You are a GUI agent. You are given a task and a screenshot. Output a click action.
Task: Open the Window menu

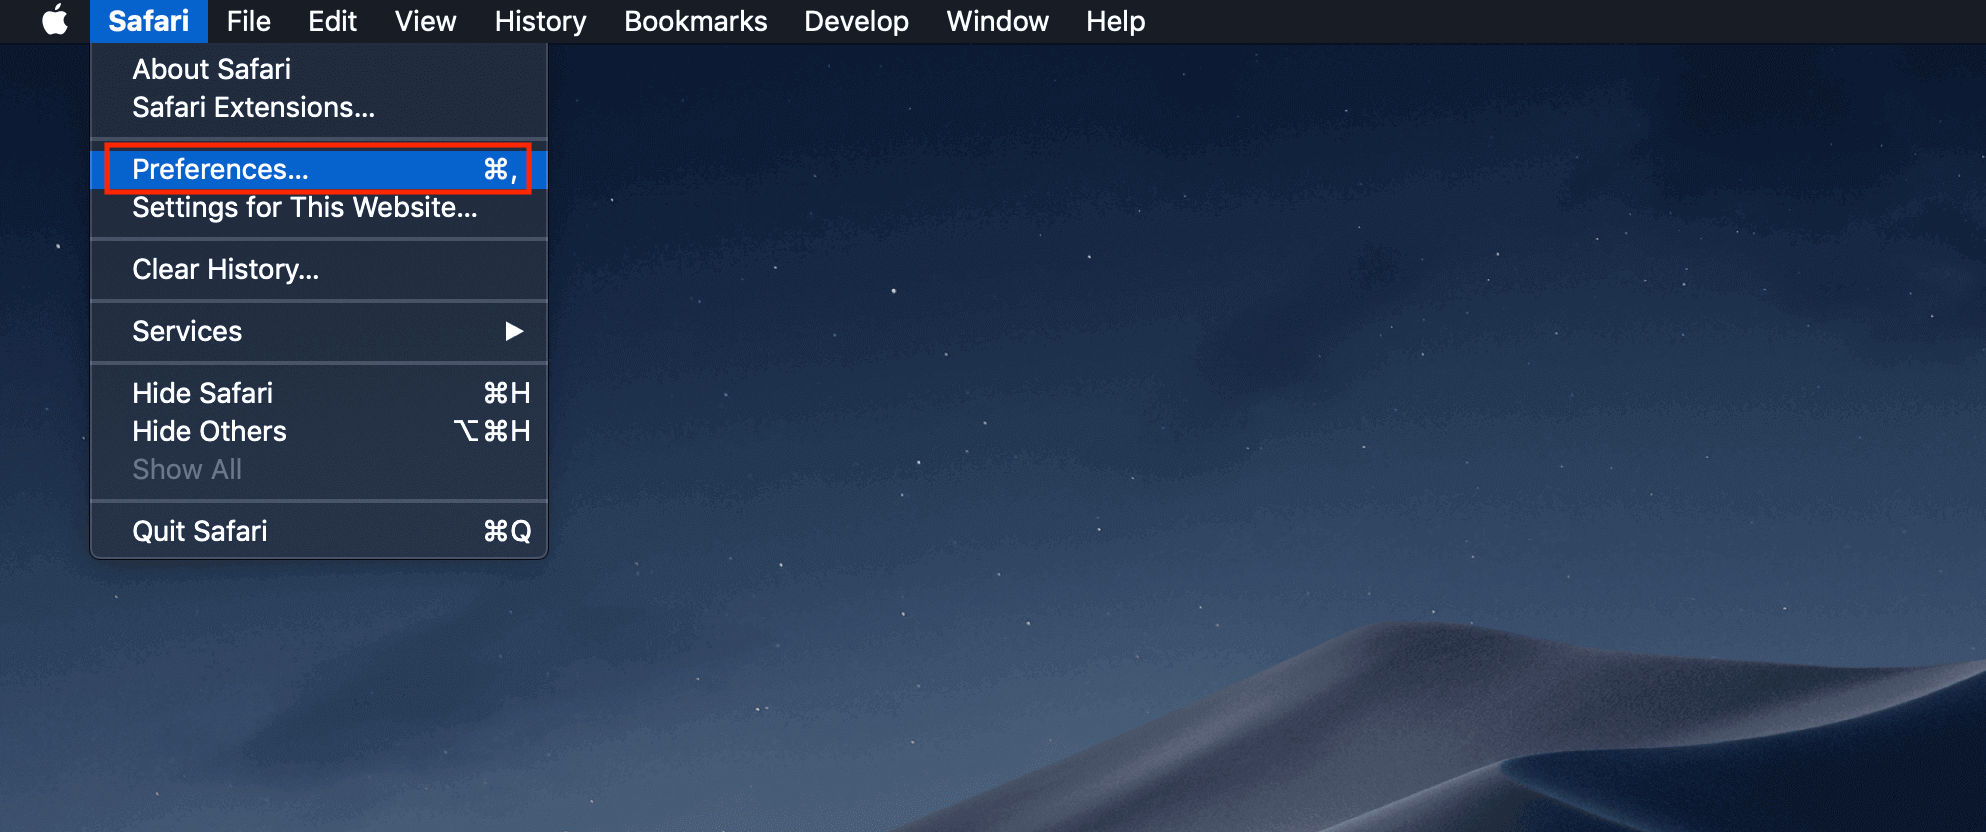pos(997,21)
